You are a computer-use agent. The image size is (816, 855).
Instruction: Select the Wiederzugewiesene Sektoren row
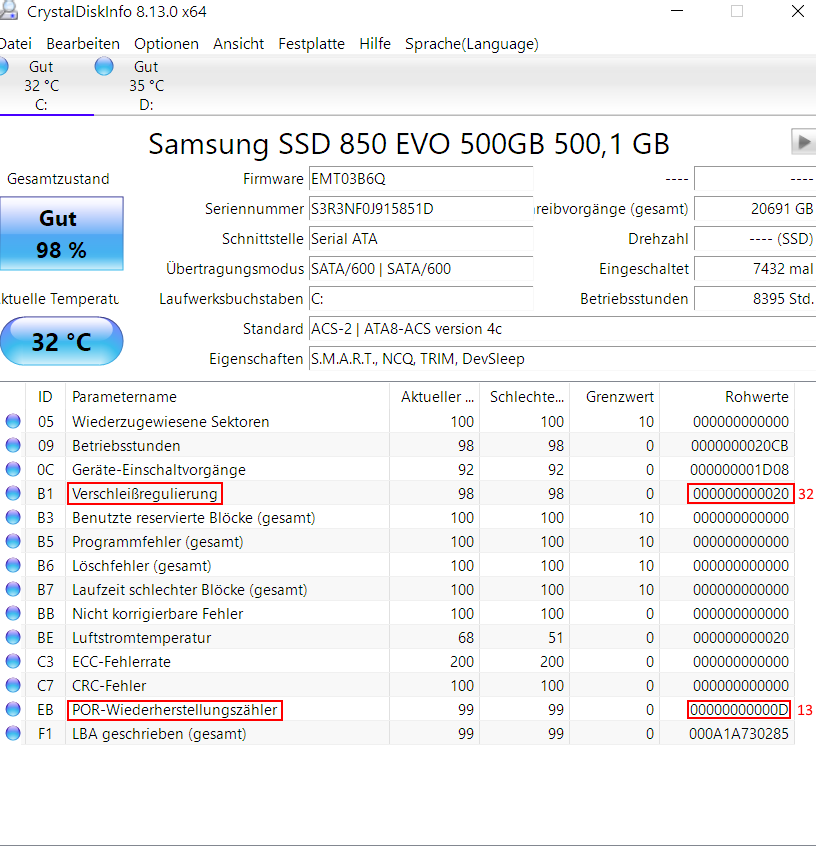397,422
